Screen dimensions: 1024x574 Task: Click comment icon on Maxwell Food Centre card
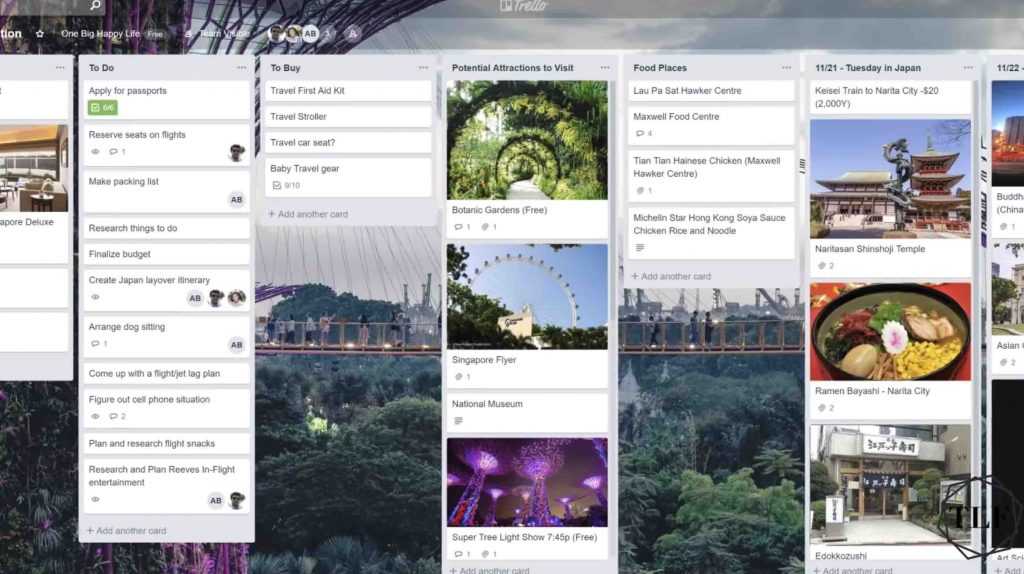click(640, 133)
